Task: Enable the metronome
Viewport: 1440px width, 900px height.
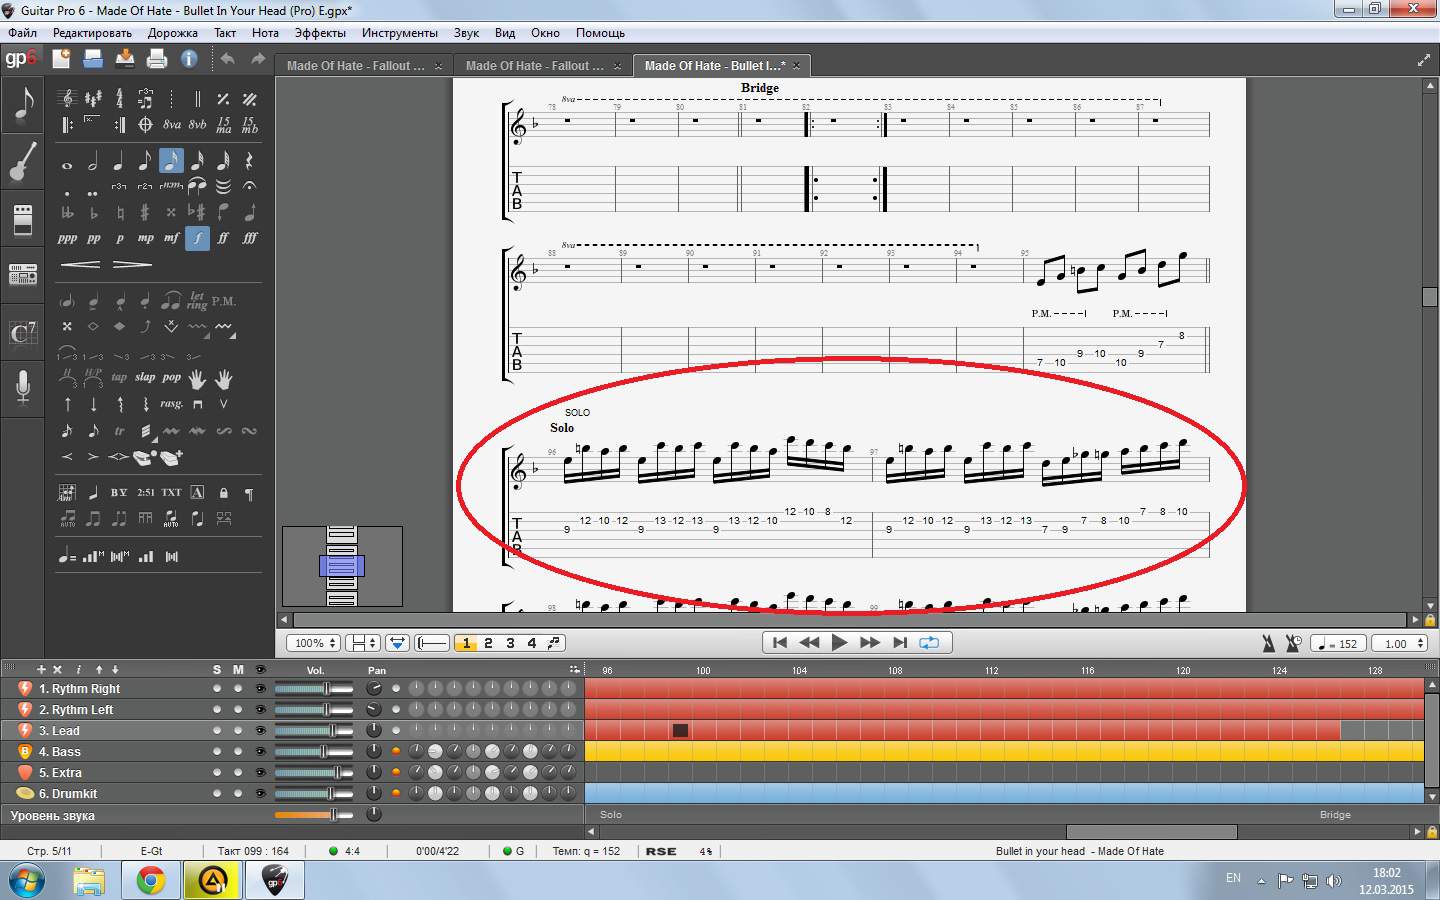Action: pyautogui.click(x=1268, y=643)
